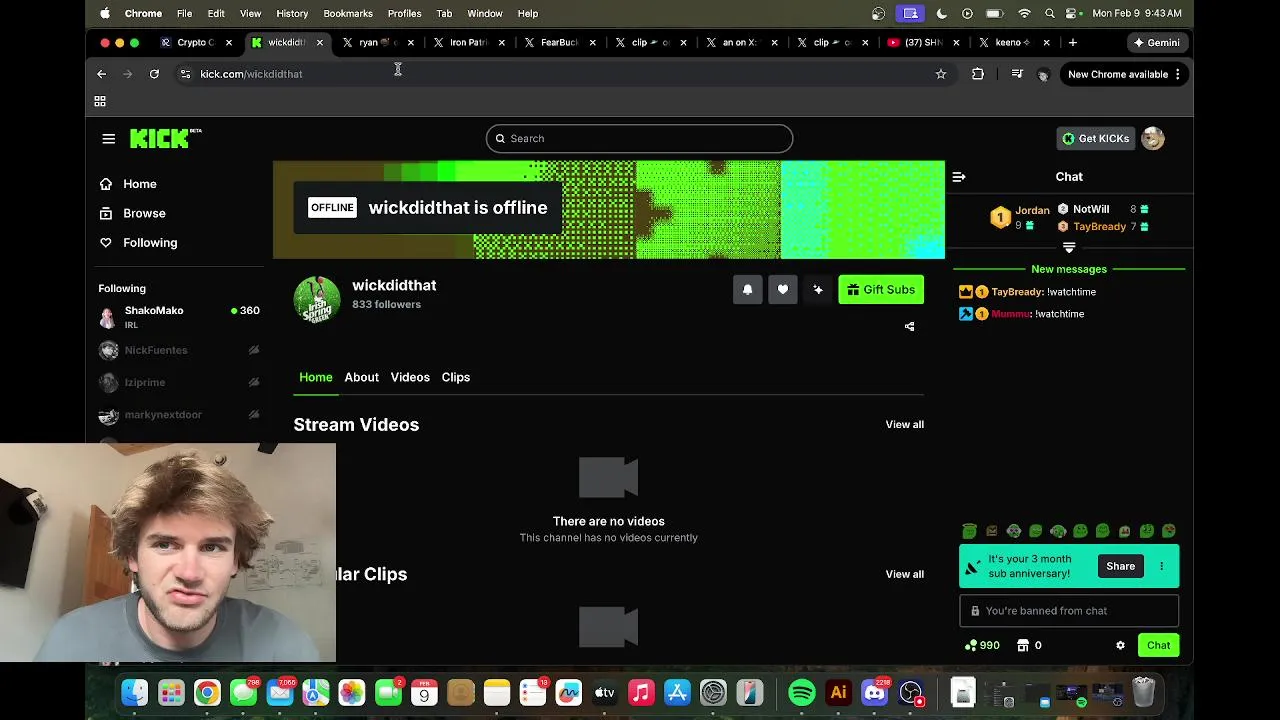Viewport: 1280px width, 720px height.
Task: Open the History menu in menu bar
Action: coord(292,13)
